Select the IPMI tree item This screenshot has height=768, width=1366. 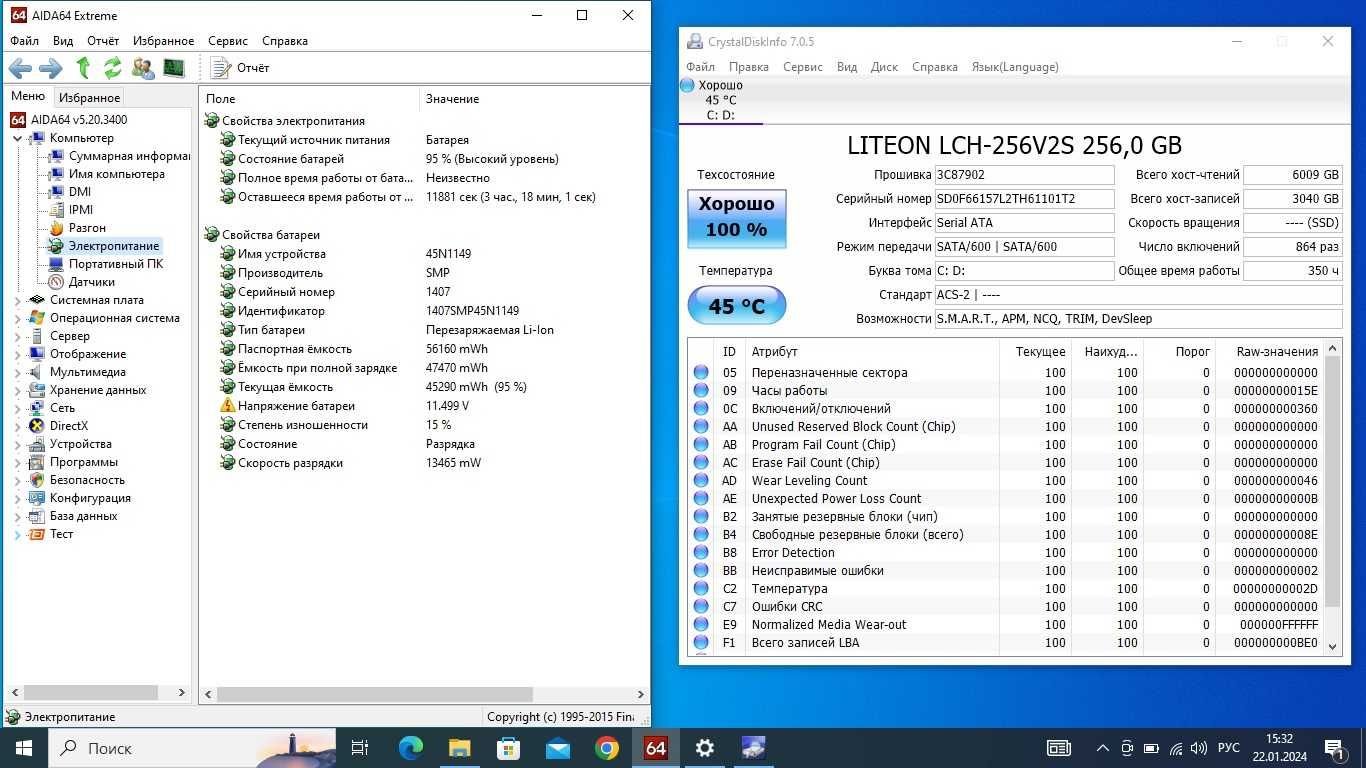(71, 210)
